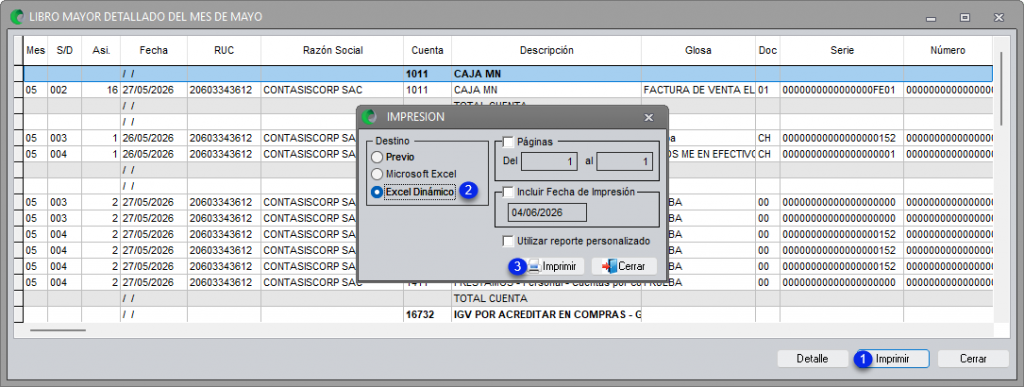Viewport: 1024px width, 387px height.
Task: Click the bottom TOTAL CUENTA cell
Action: coord(546,299)
